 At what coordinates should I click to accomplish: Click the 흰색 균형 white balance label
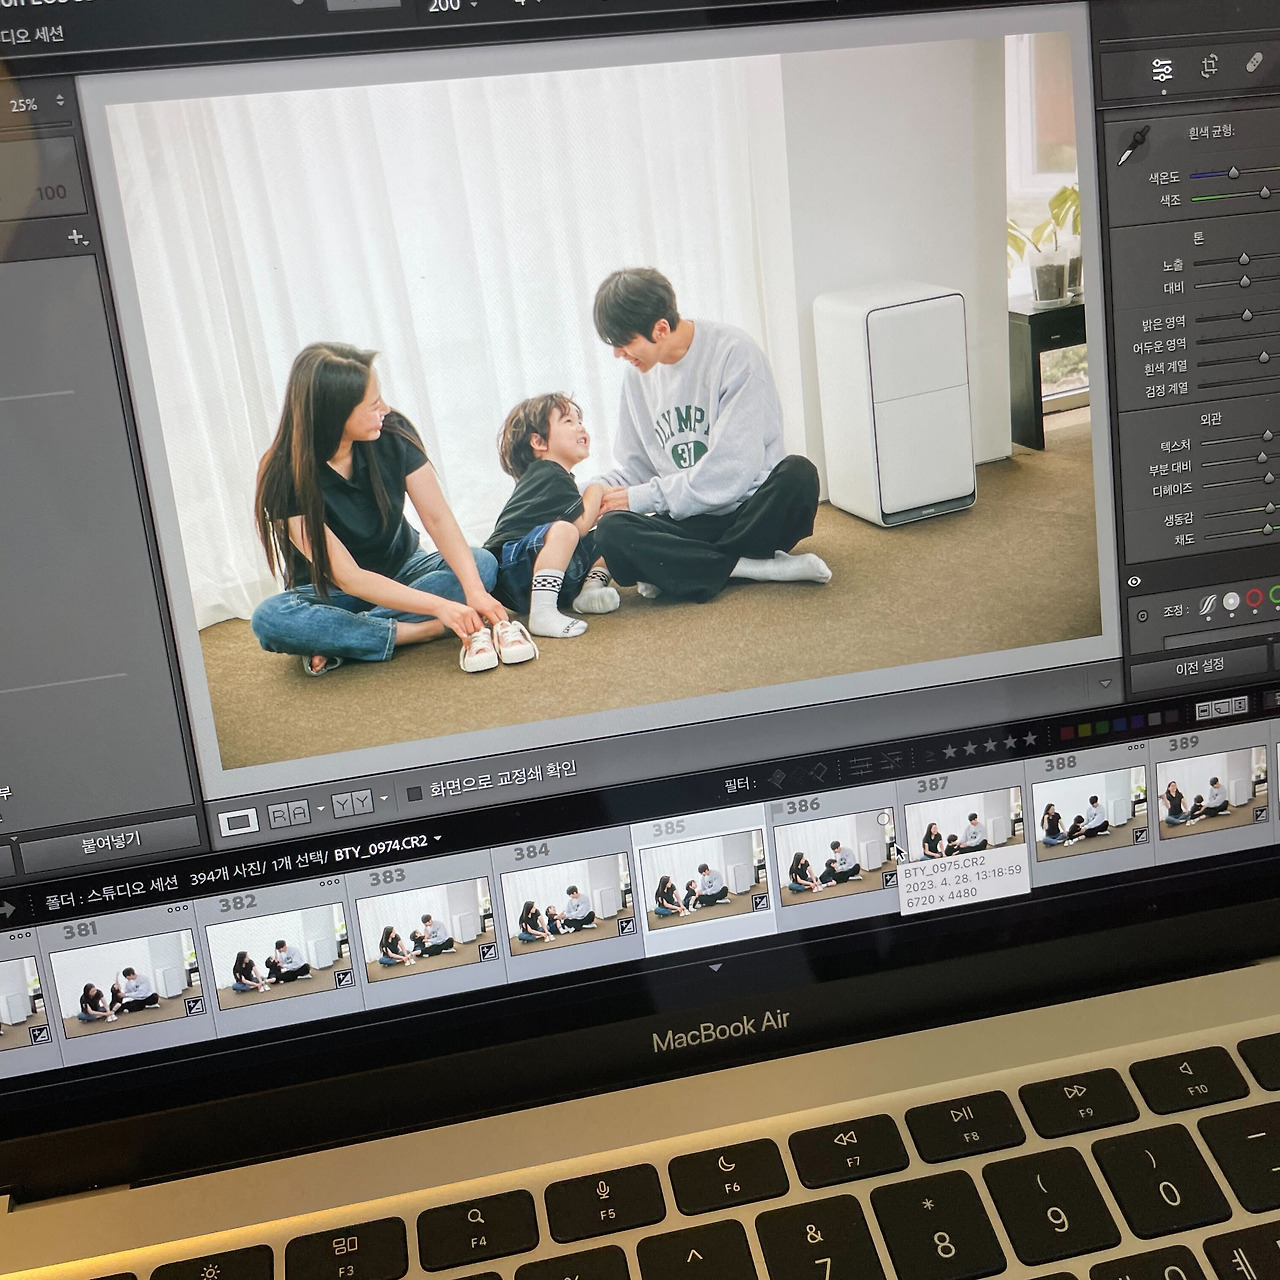[x=1210, y=131]
